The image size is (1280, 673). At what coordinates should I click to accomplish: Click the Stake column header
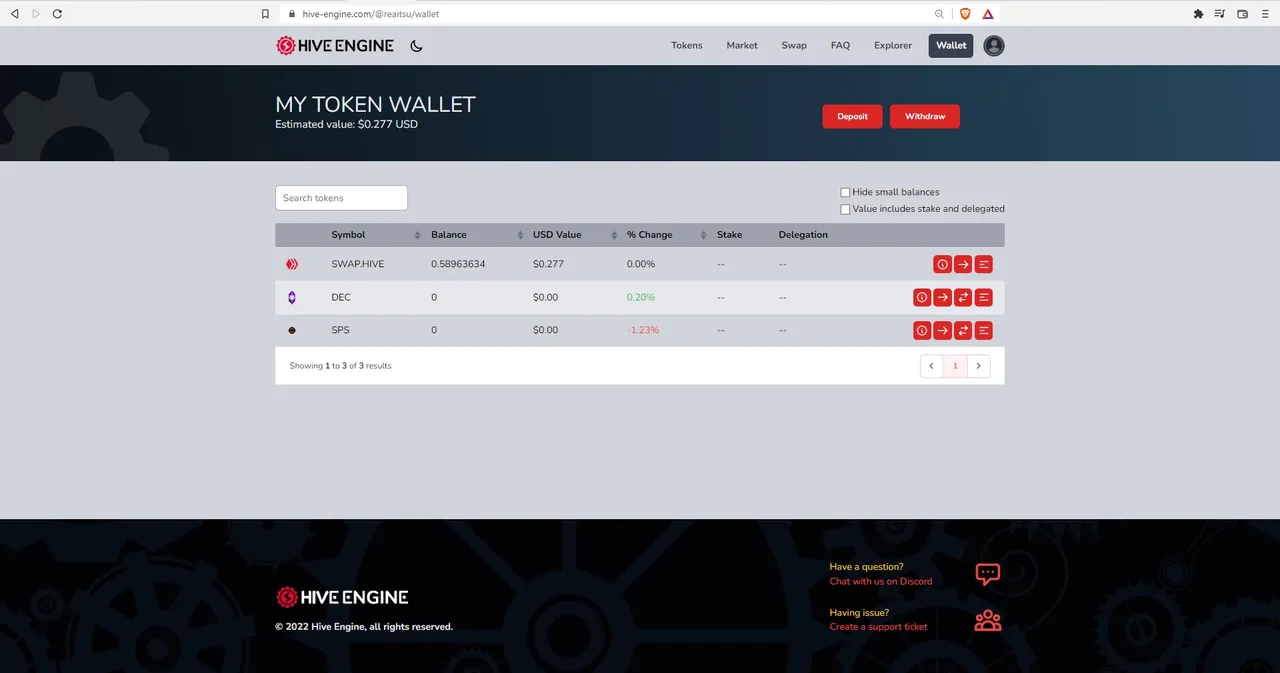tap(730, 235)
